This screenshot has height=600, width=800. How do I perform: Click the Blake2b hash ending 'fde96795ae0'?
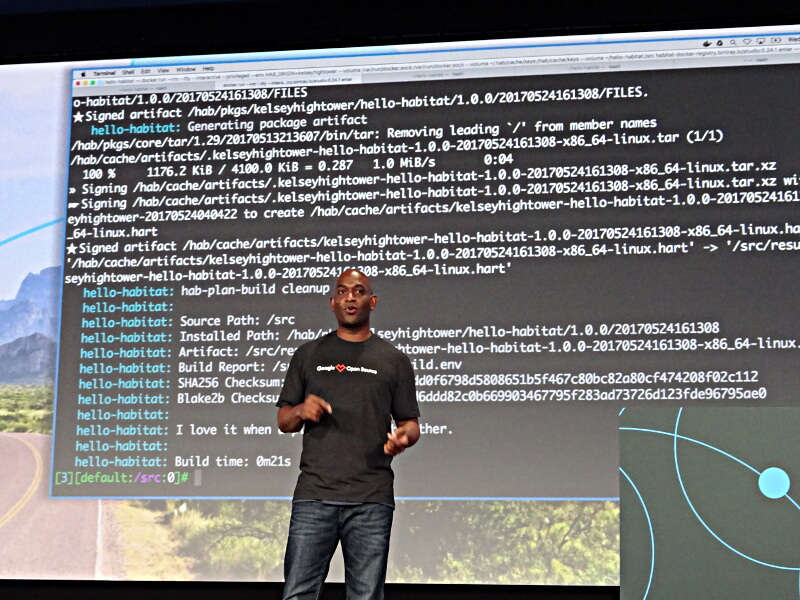point(591,394)
